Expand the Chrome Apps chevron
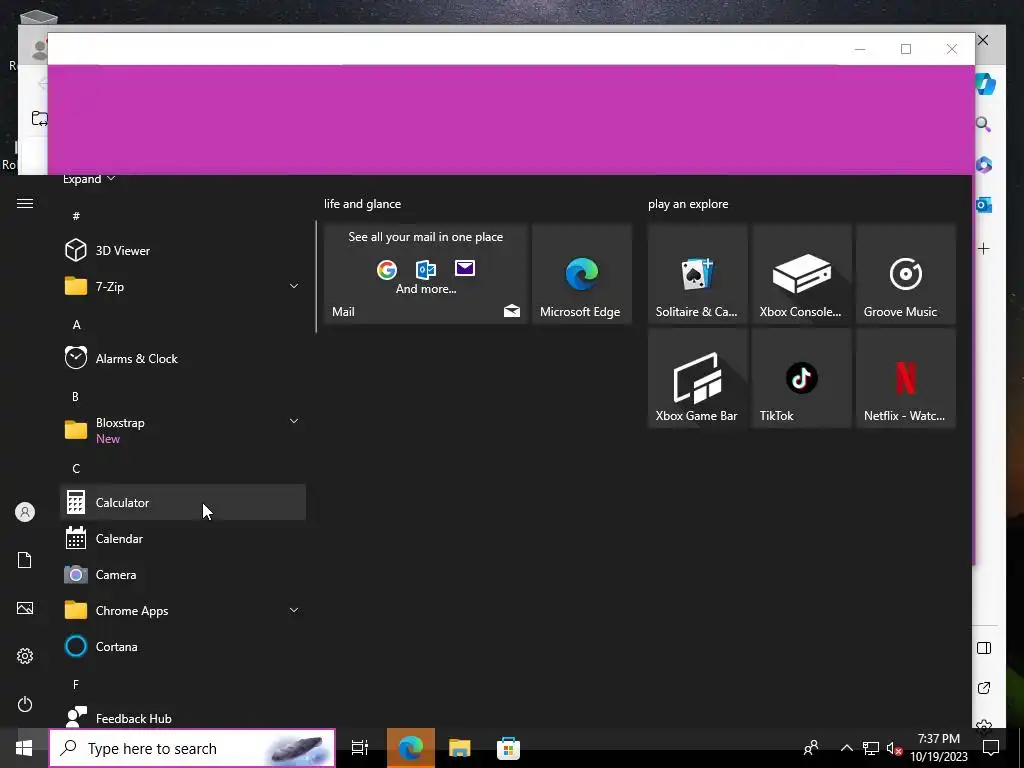Image resolution: width=1024 pixels, height=768 pixels. [294, 610]
